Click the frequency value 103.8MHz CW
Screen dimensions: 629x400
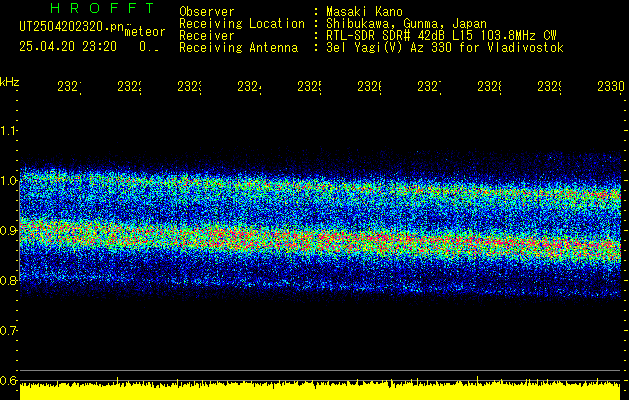tap(517, 36)
